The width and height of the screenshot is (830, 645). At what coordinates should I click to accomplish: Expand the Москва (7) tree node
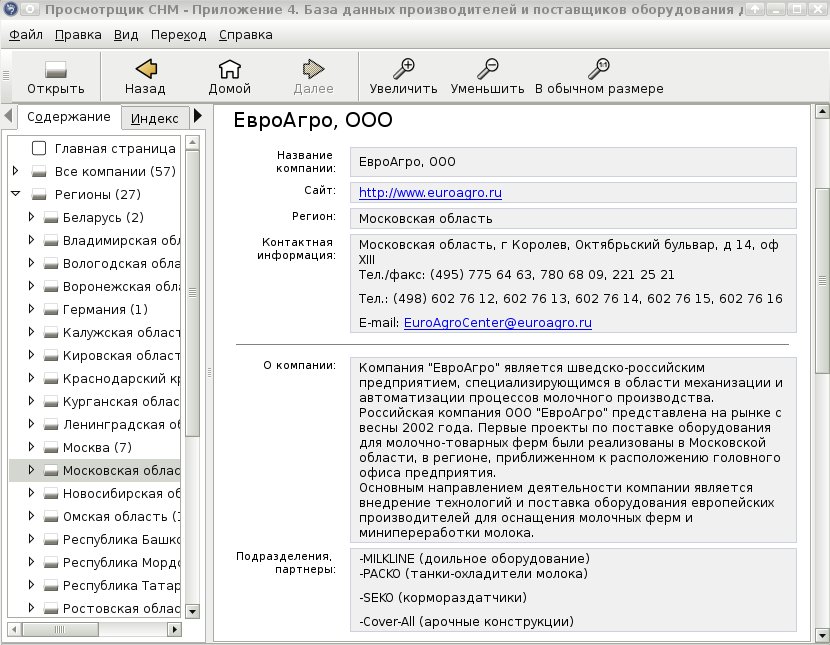31,447
